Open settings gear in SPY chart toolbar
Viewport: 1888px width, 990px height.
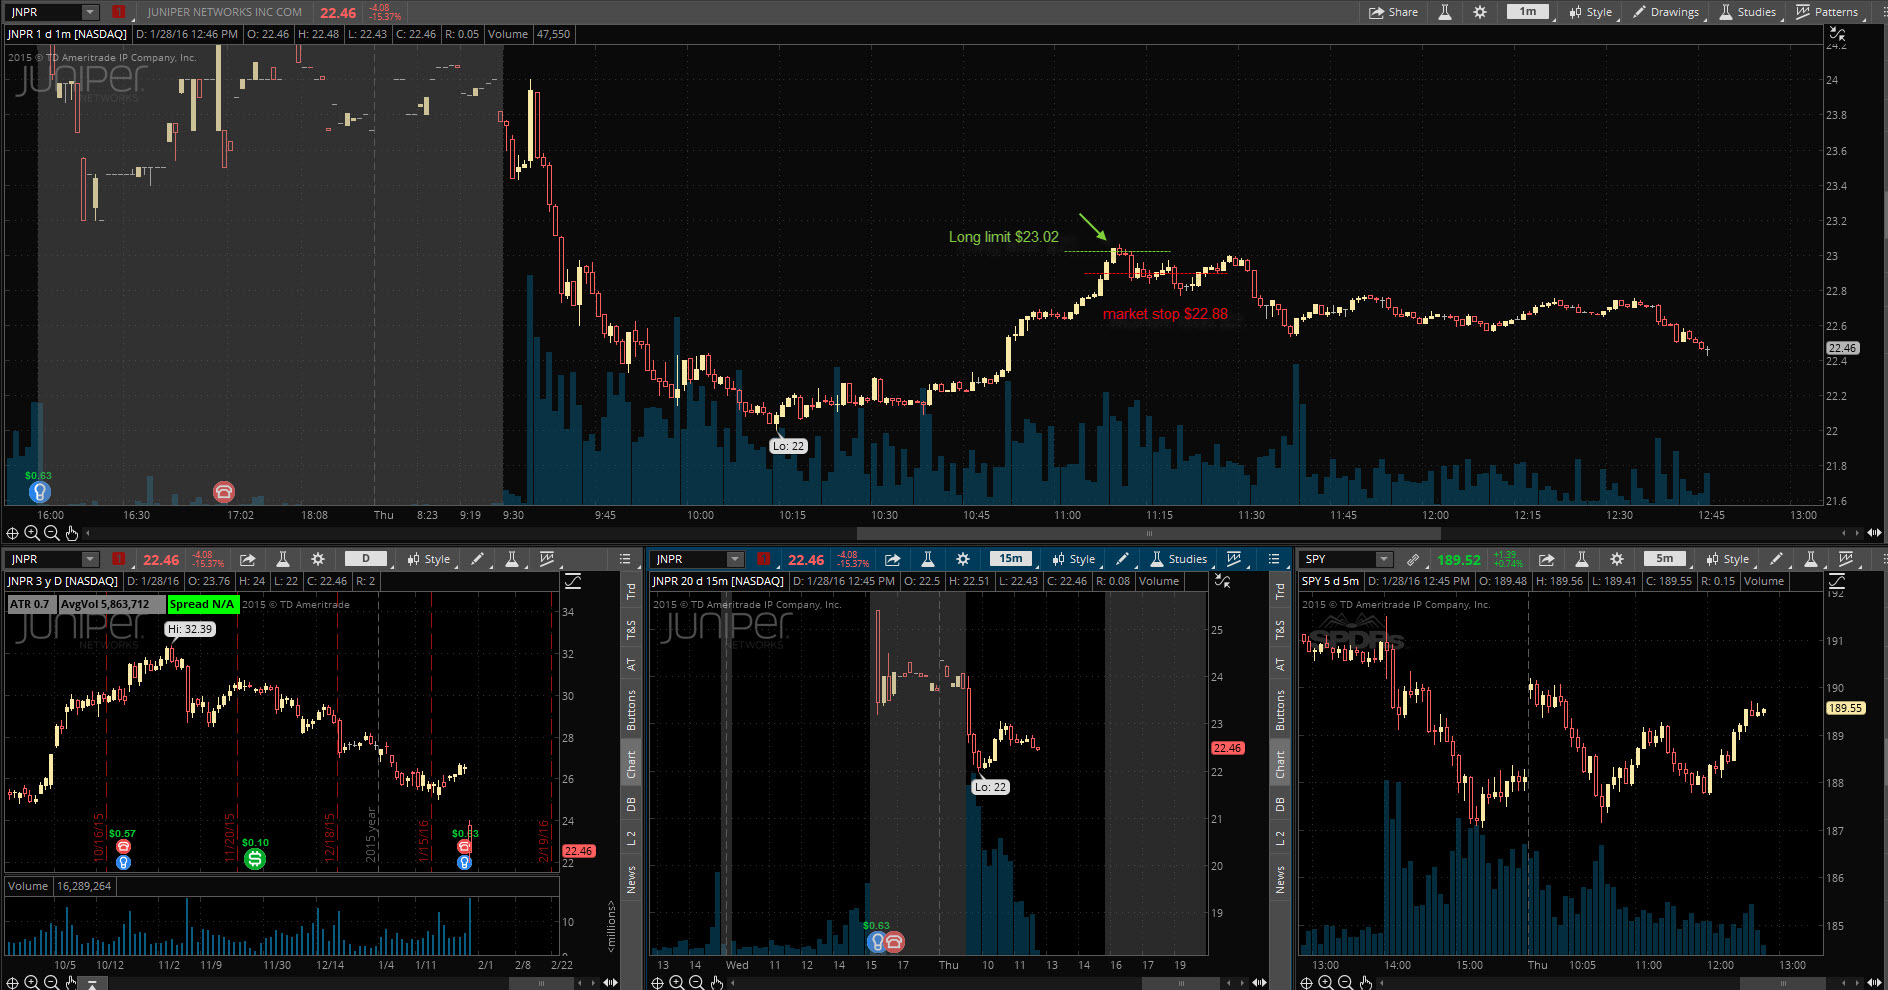click(1617, 559)
